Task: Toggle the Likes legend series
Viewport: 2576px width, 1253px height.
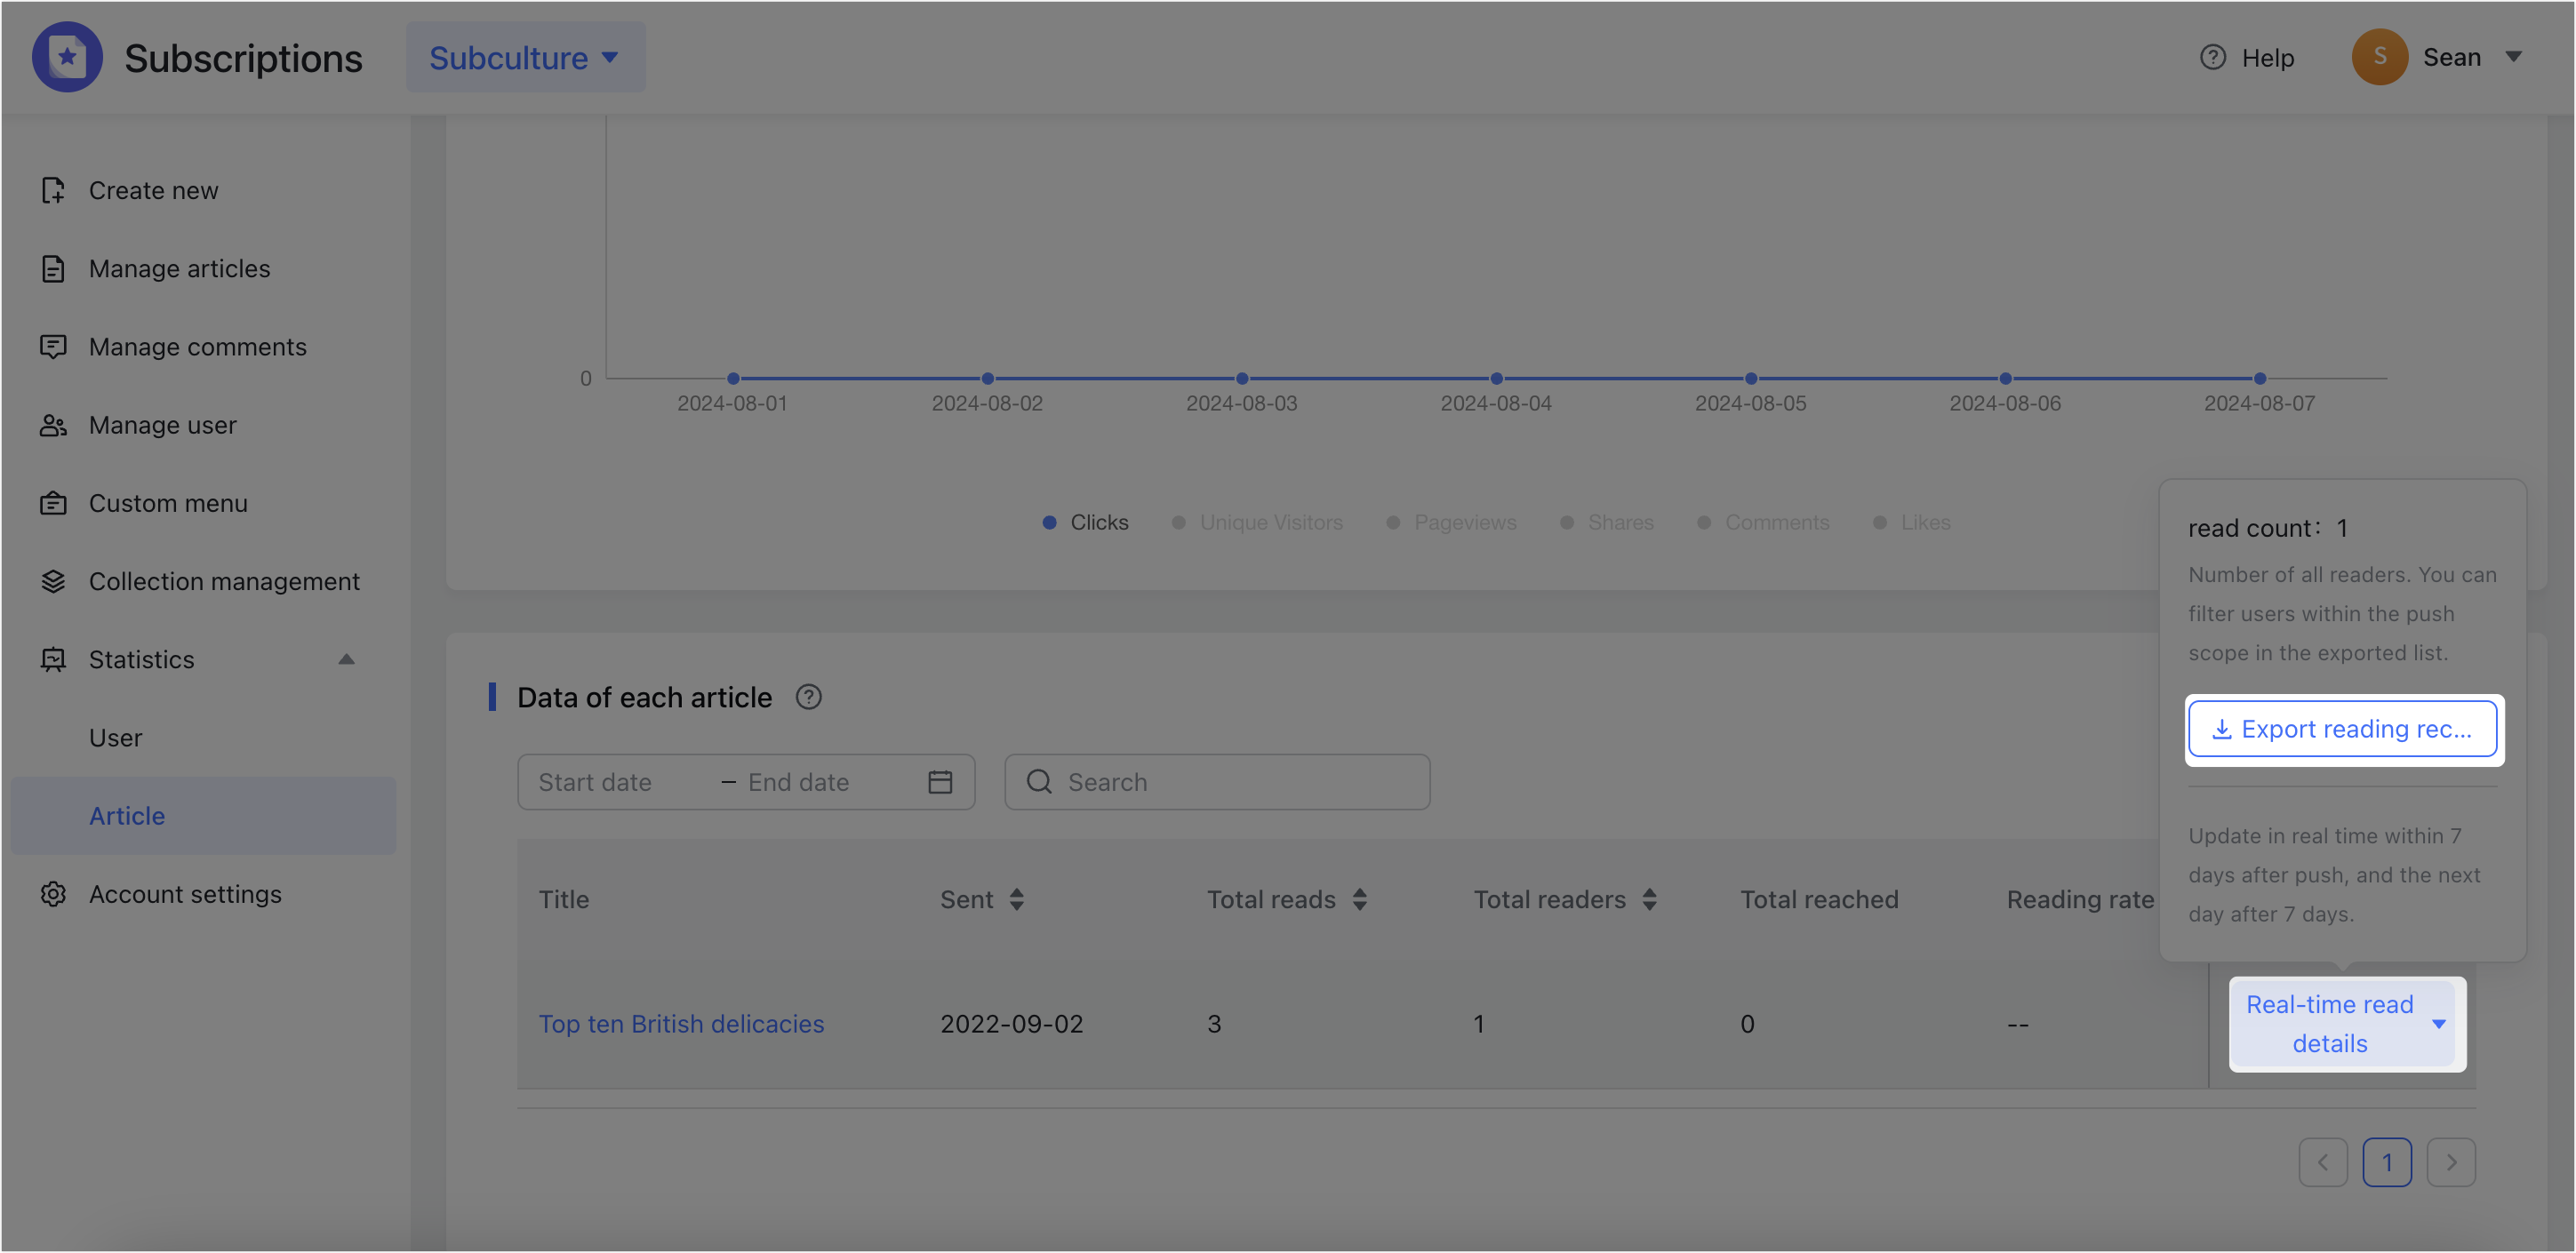Action: click(1911, 522)
